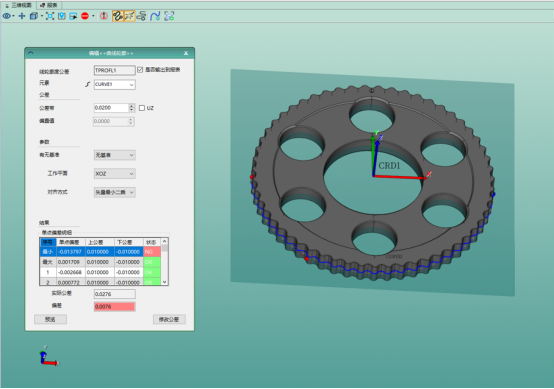
Task: Click the blue cross pan tool
Action: point(22,16)
